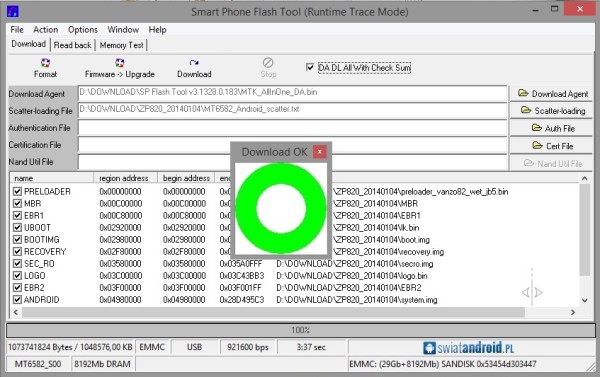Click the Cert File button
This screenshot has width=600, height=377.
click(x=551, y=146)
